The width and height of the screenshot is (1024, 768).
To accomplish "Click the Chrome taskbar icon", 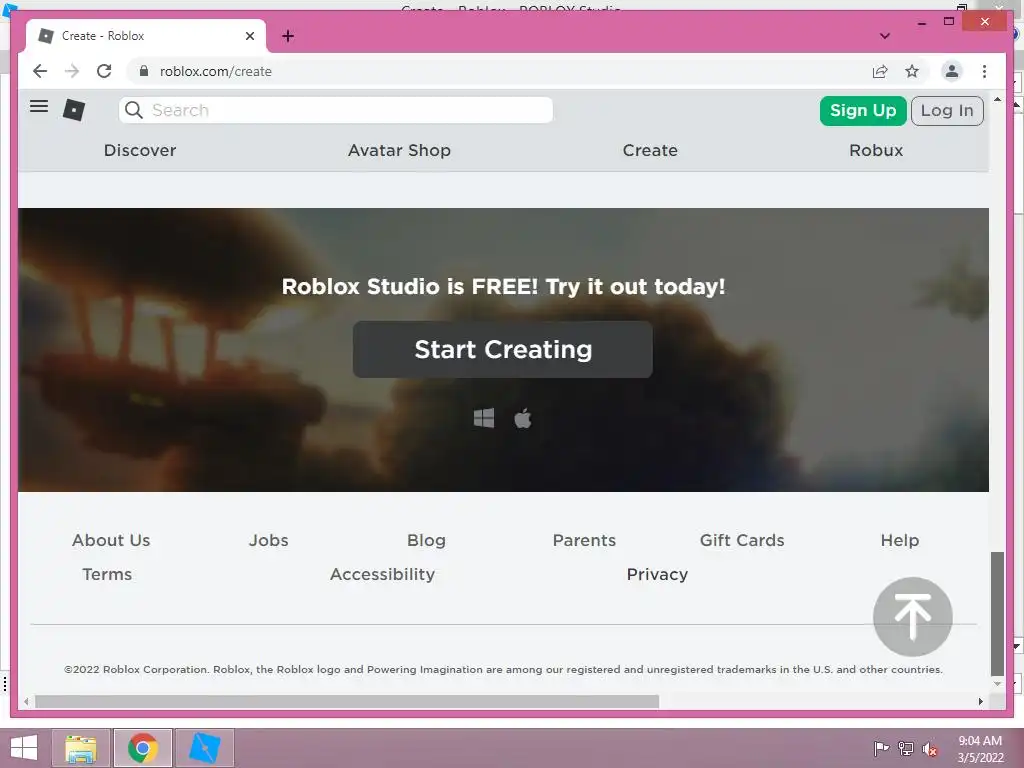I will click(x=143, y=748).
